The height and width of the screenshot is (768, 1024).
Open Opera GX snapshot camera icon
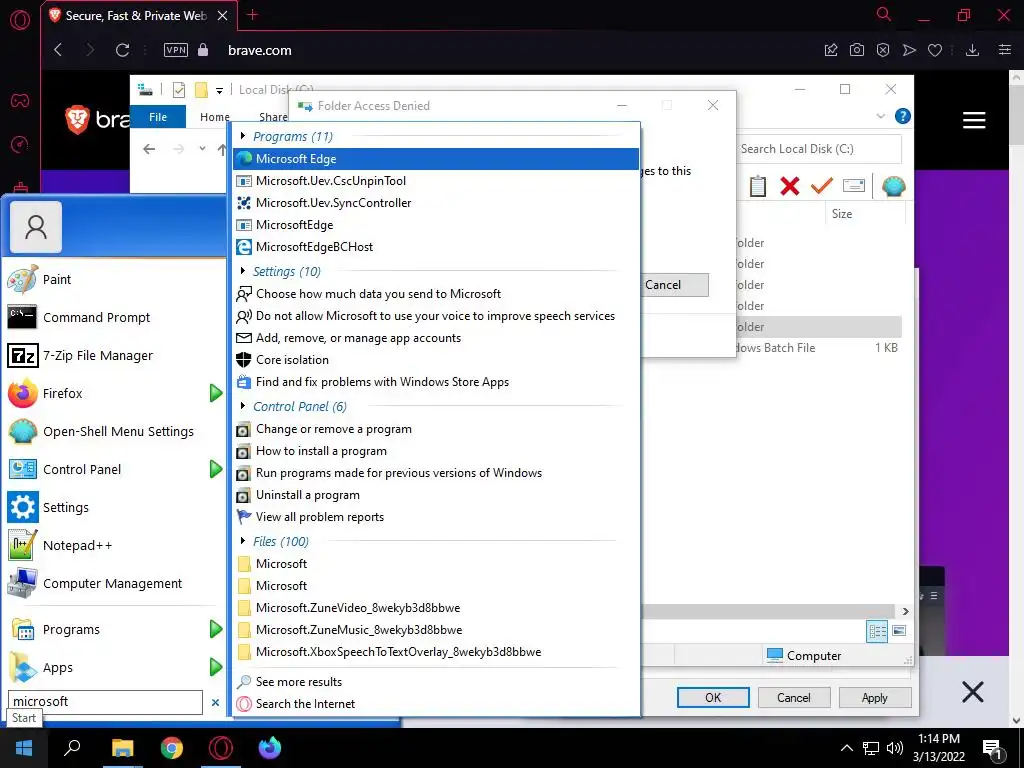857,50
